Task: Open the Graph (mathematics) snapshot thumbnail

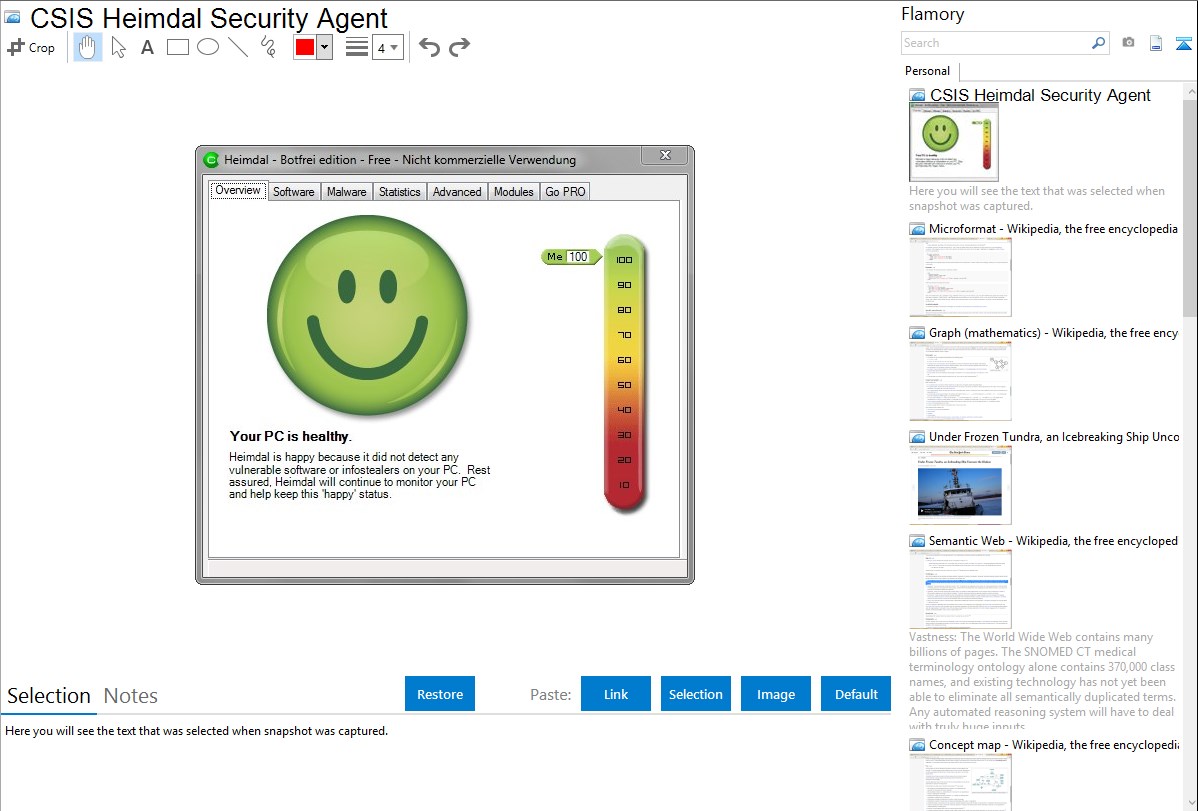Action: click(960, 381)
